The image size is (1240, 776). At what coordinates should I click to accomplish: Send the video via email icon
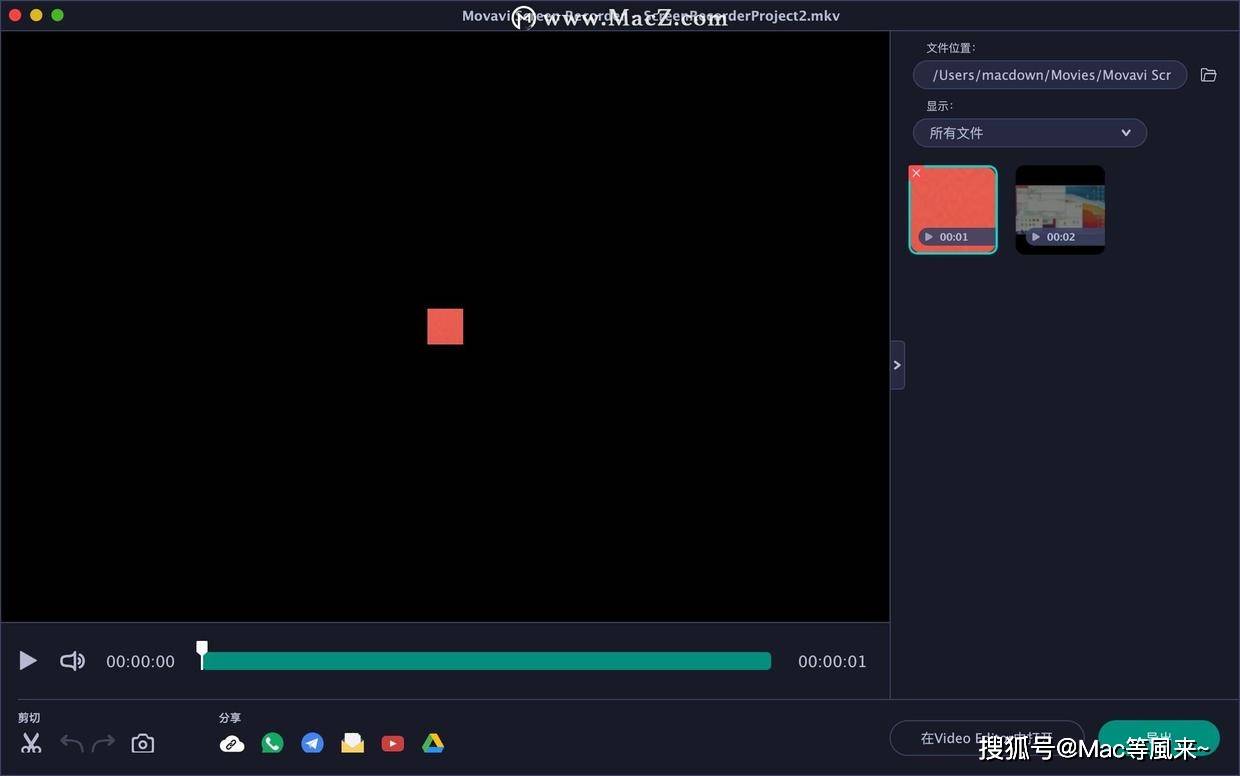352,743
